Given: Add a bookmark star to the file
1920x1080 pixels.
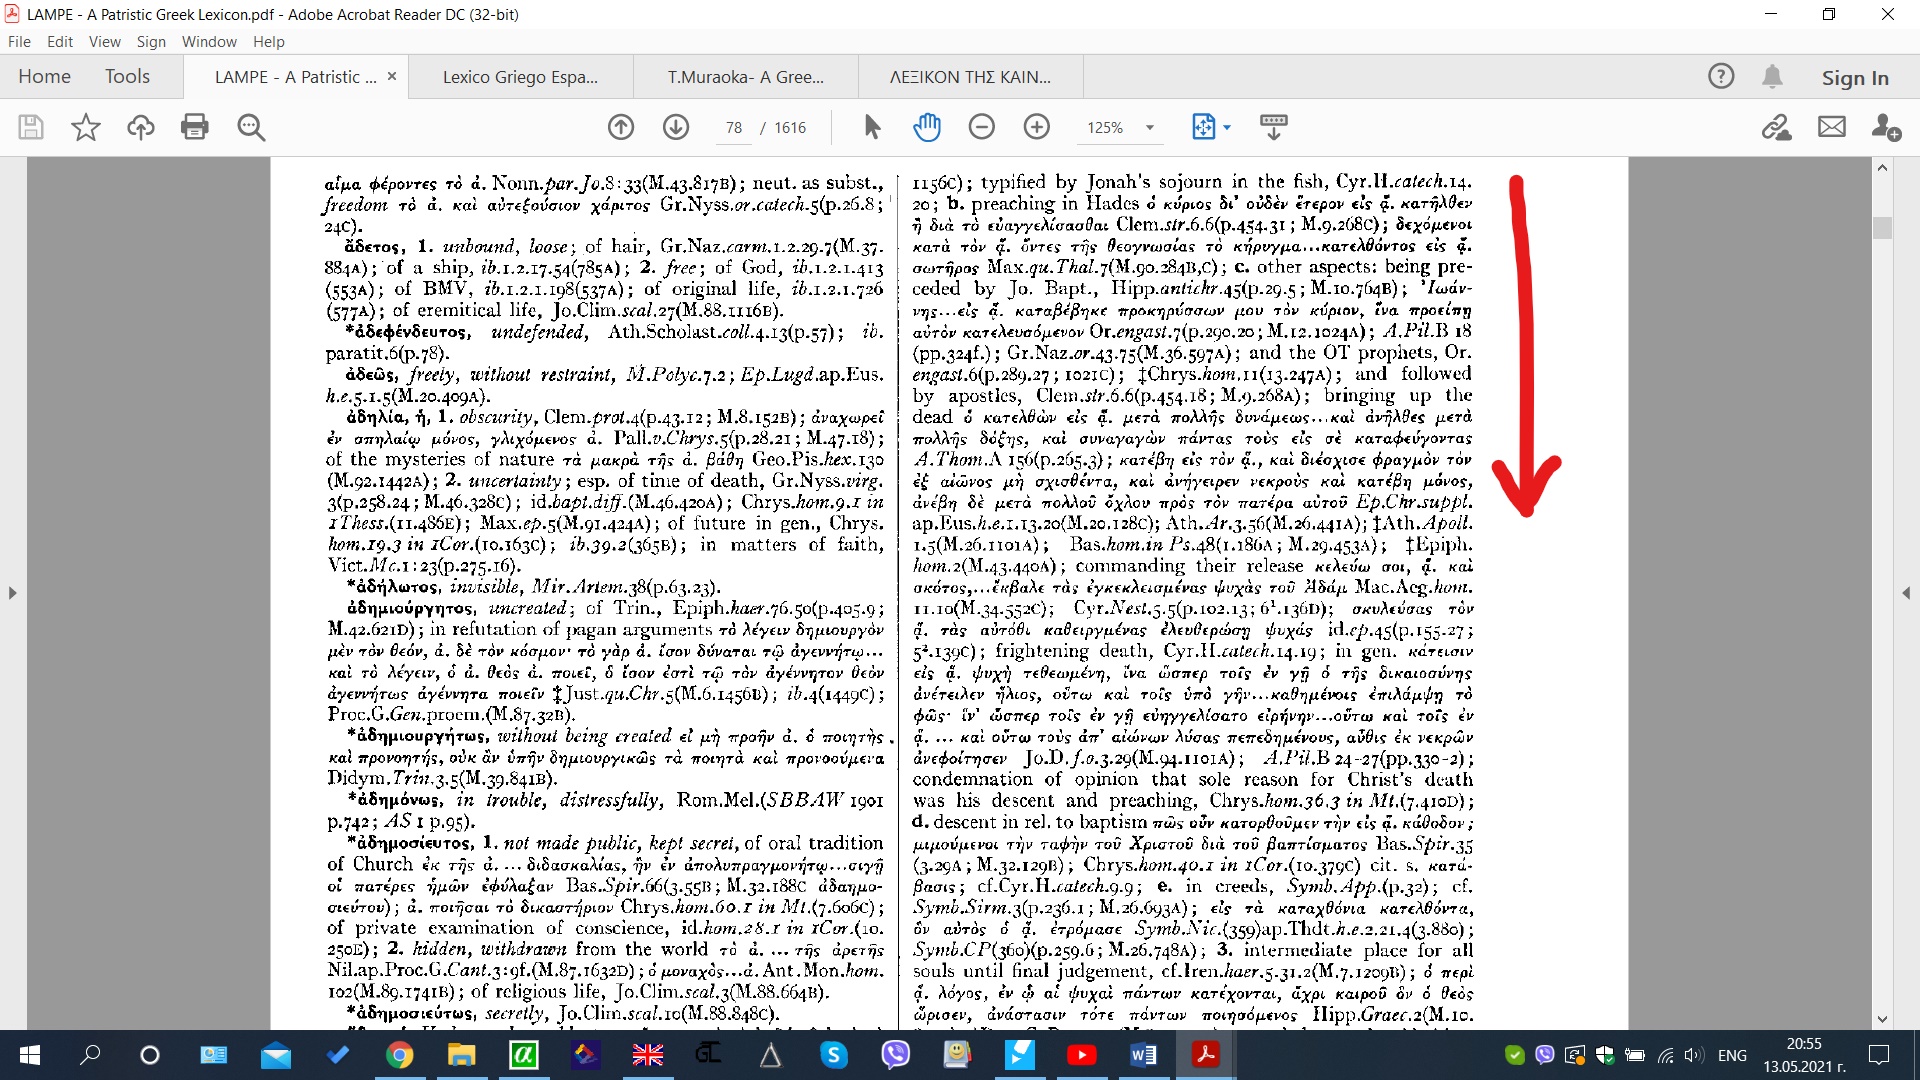Looking at the screenshot, I should pos(86,127).
